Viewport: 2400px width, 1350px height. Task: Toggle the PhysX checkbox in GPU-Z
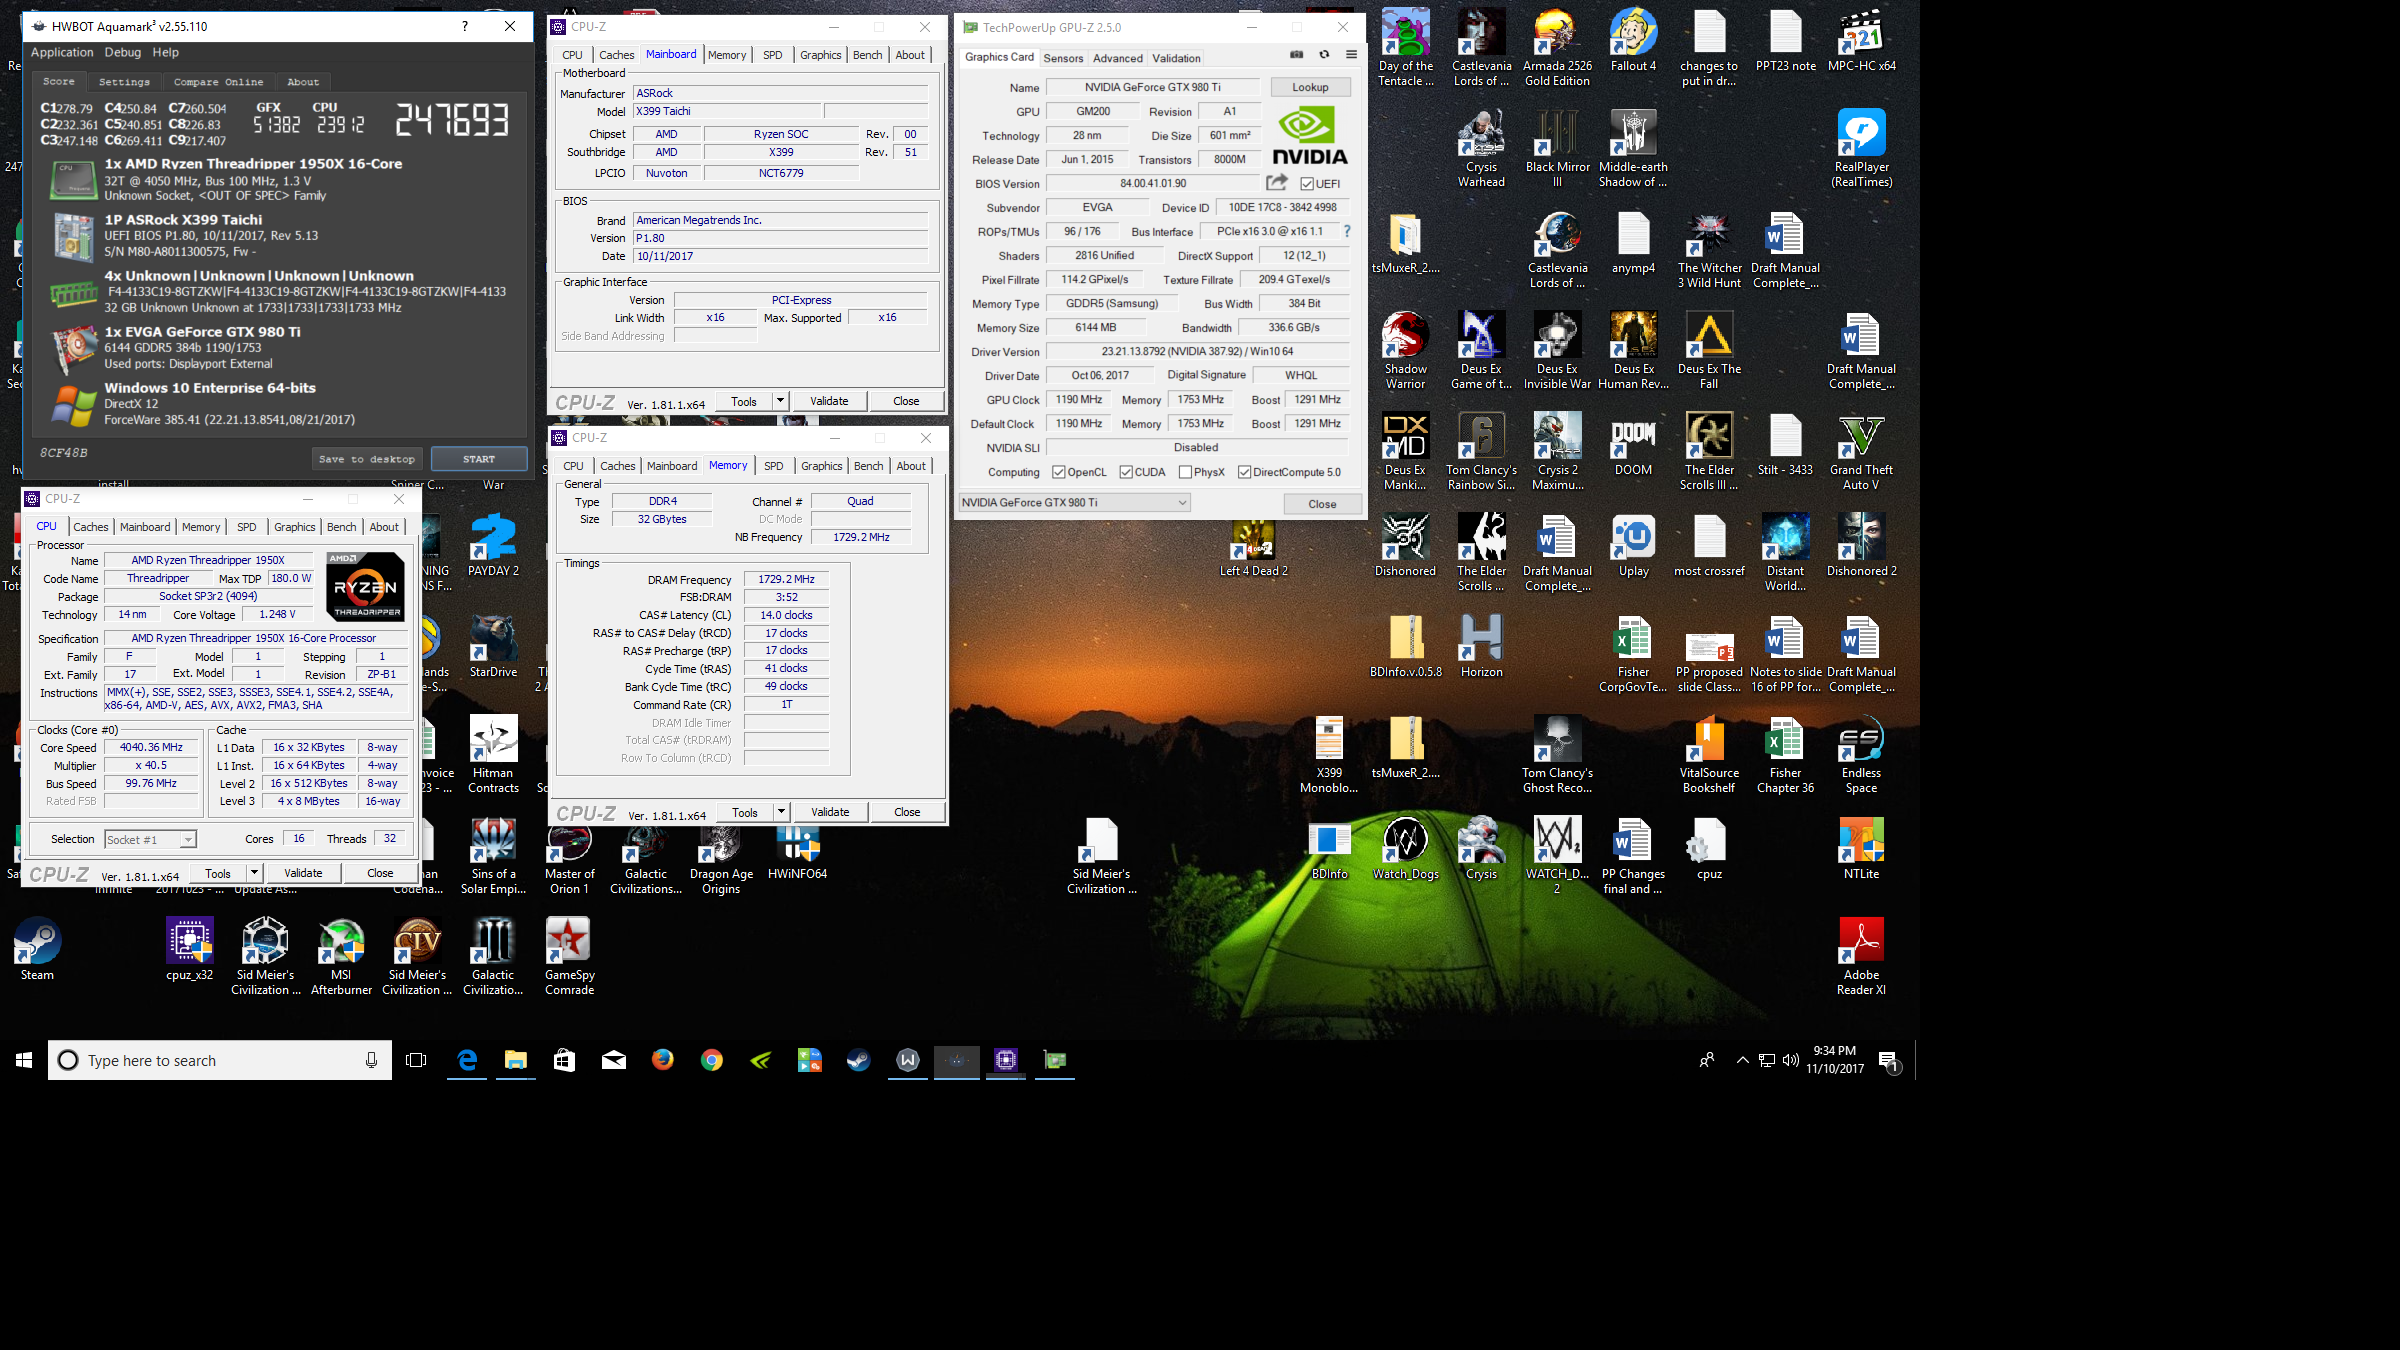point(1185,472)
